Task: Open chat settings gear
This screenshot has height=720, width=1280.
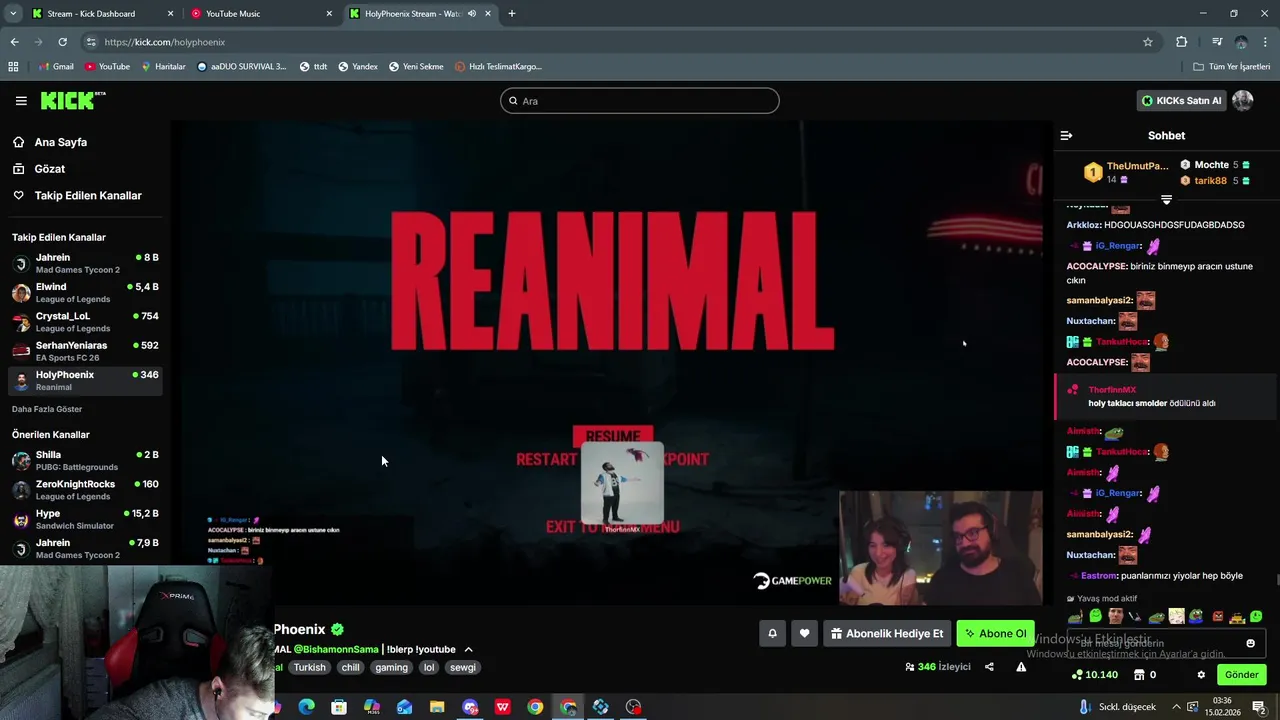Action: [1201, 675]
